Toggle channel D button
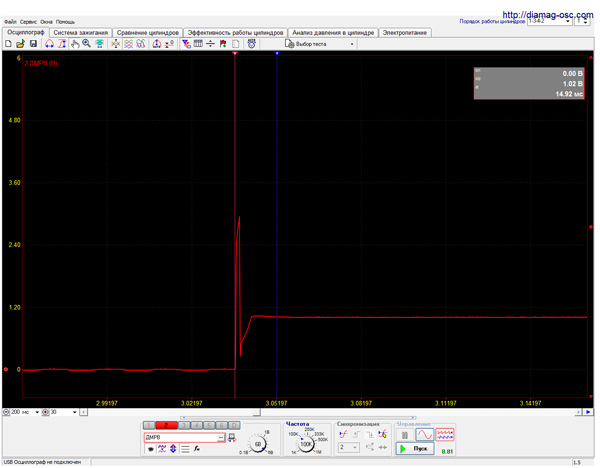The height and width of the screenshot is (468, 600). [234, 425]
